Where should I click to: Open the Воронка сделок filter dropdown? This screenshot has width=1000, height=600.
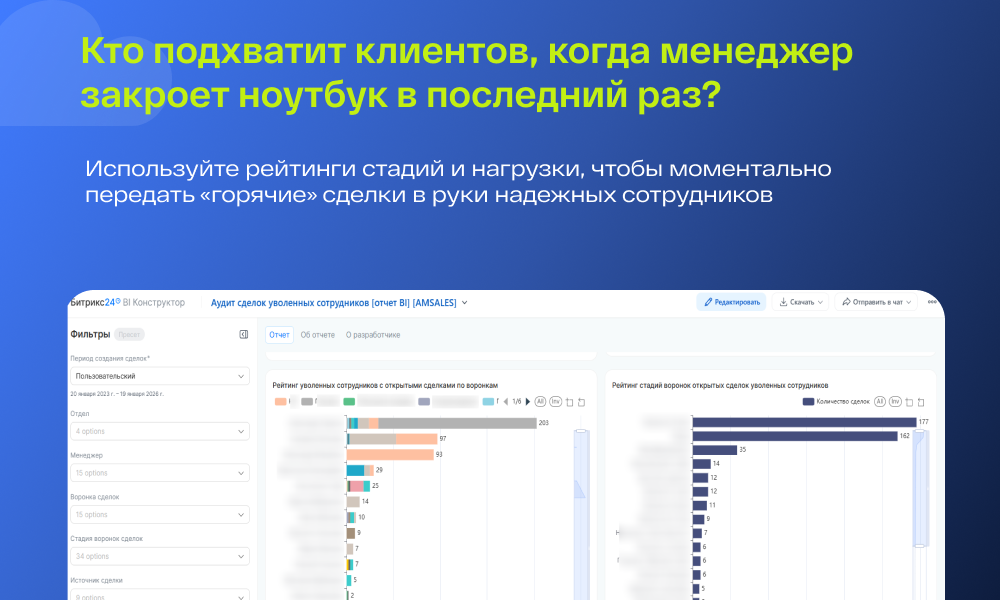tap(159, 515)
